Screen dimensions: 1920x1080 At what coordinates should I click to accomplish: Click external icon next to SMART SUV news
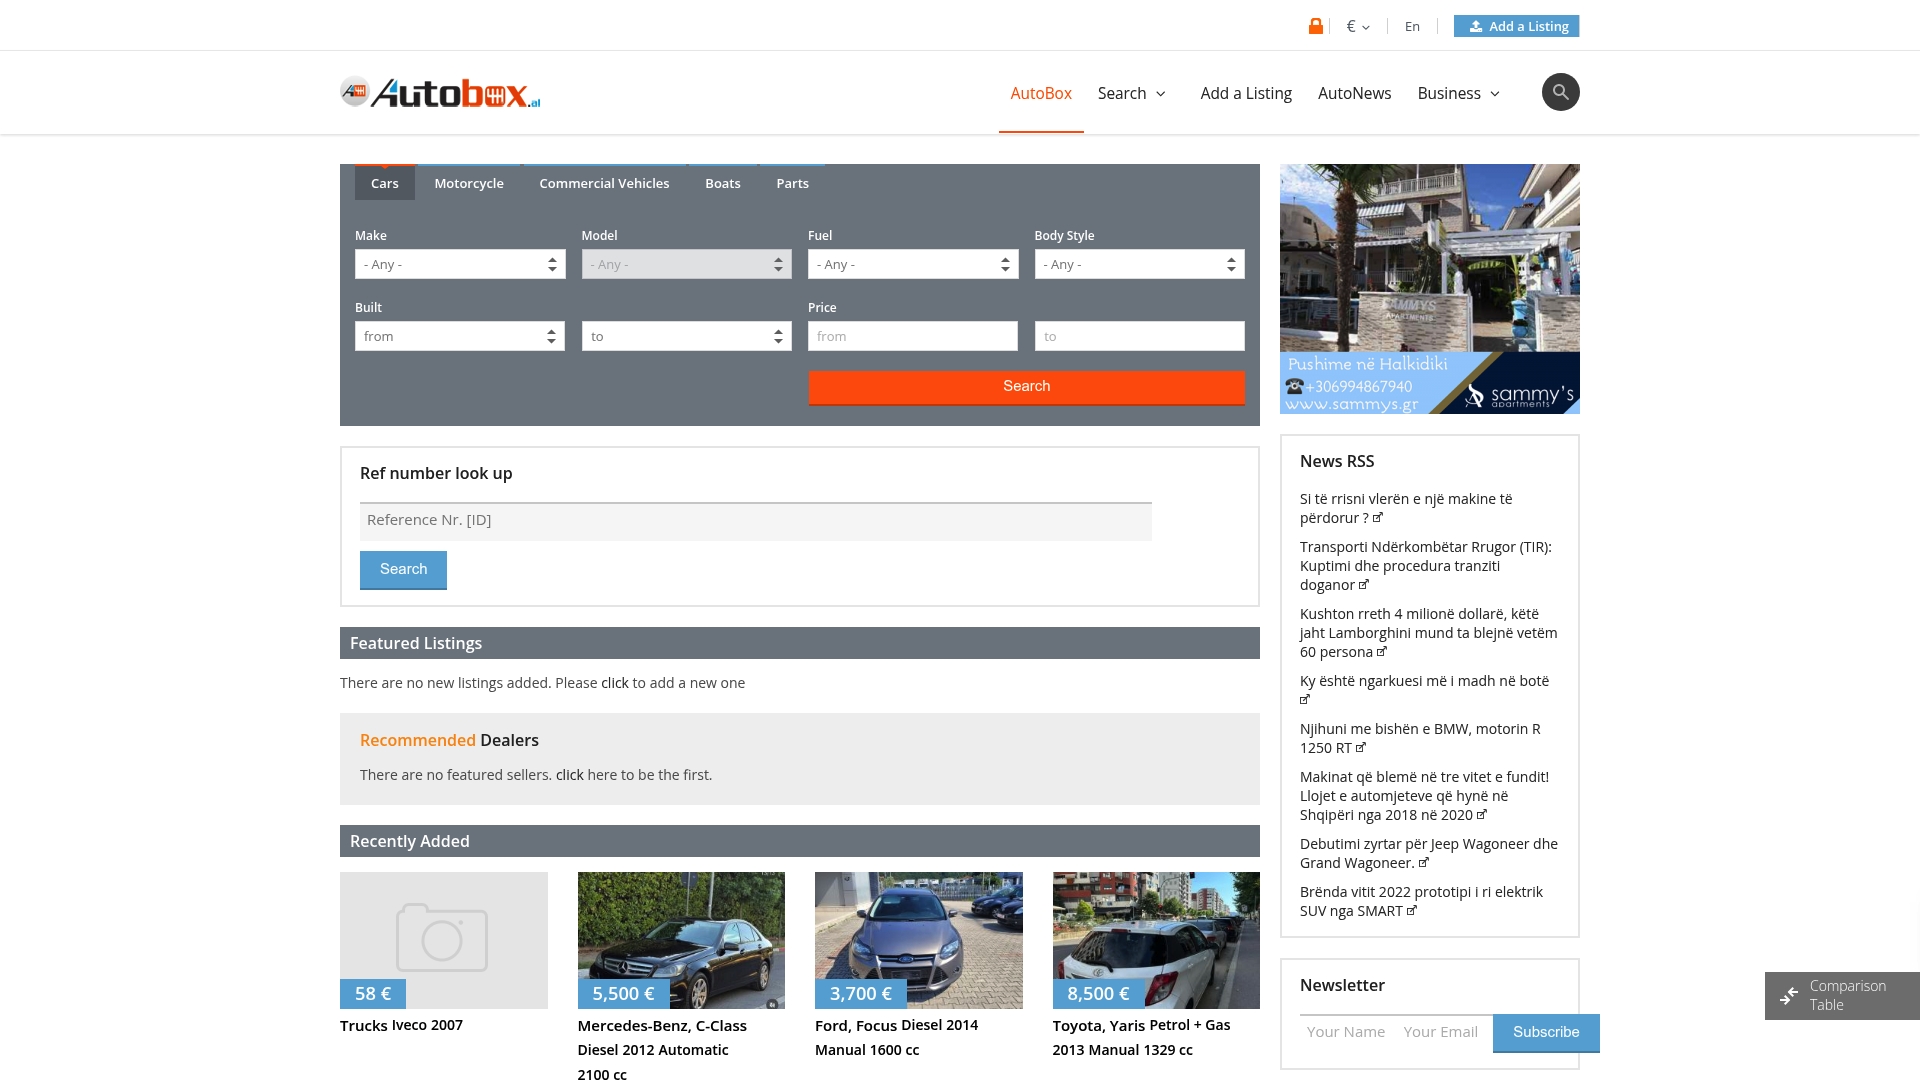[x=1412, y=910]
